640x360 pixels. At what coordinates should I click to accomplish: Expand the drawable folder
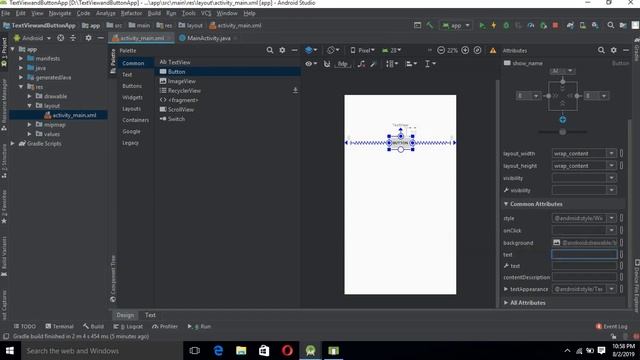tap(29, 96)
